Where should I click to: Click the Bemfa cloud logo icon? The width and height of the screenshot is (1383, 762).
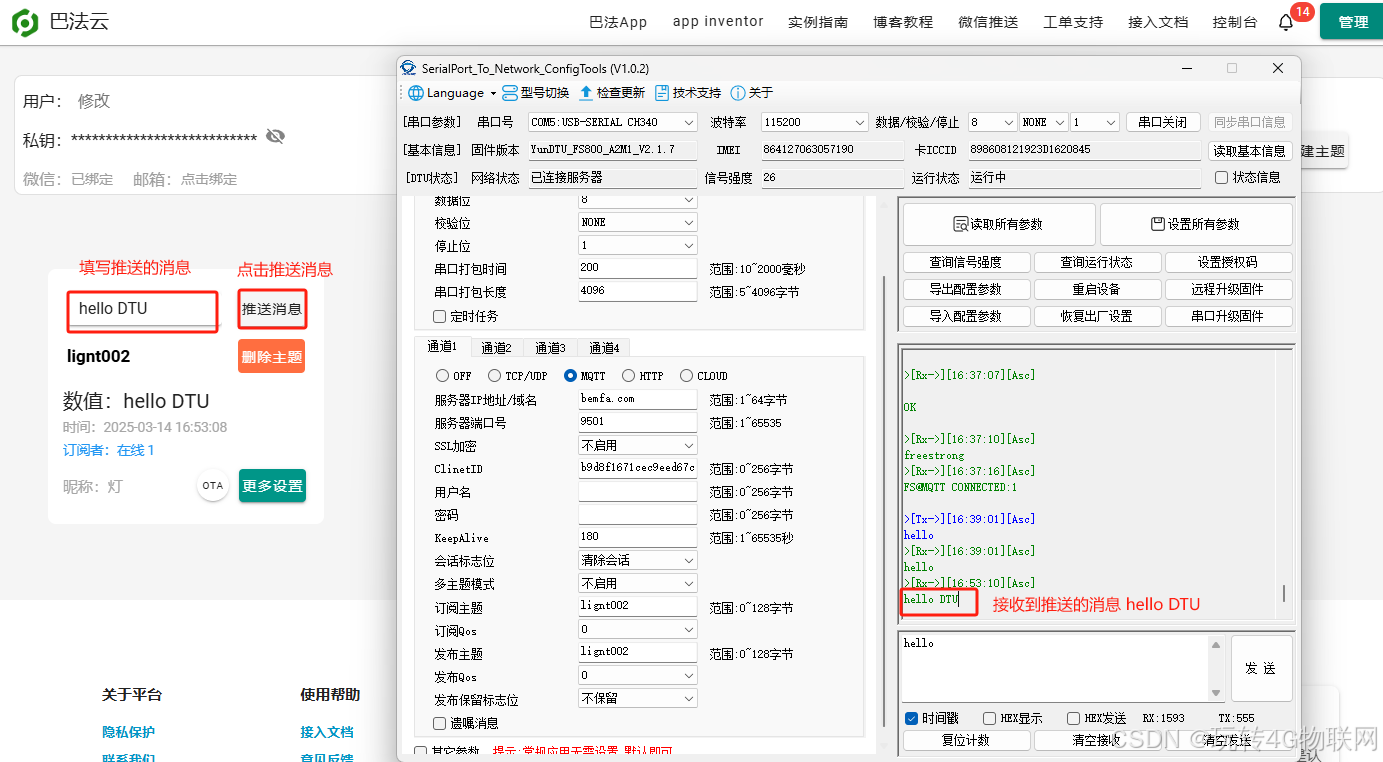25,22
